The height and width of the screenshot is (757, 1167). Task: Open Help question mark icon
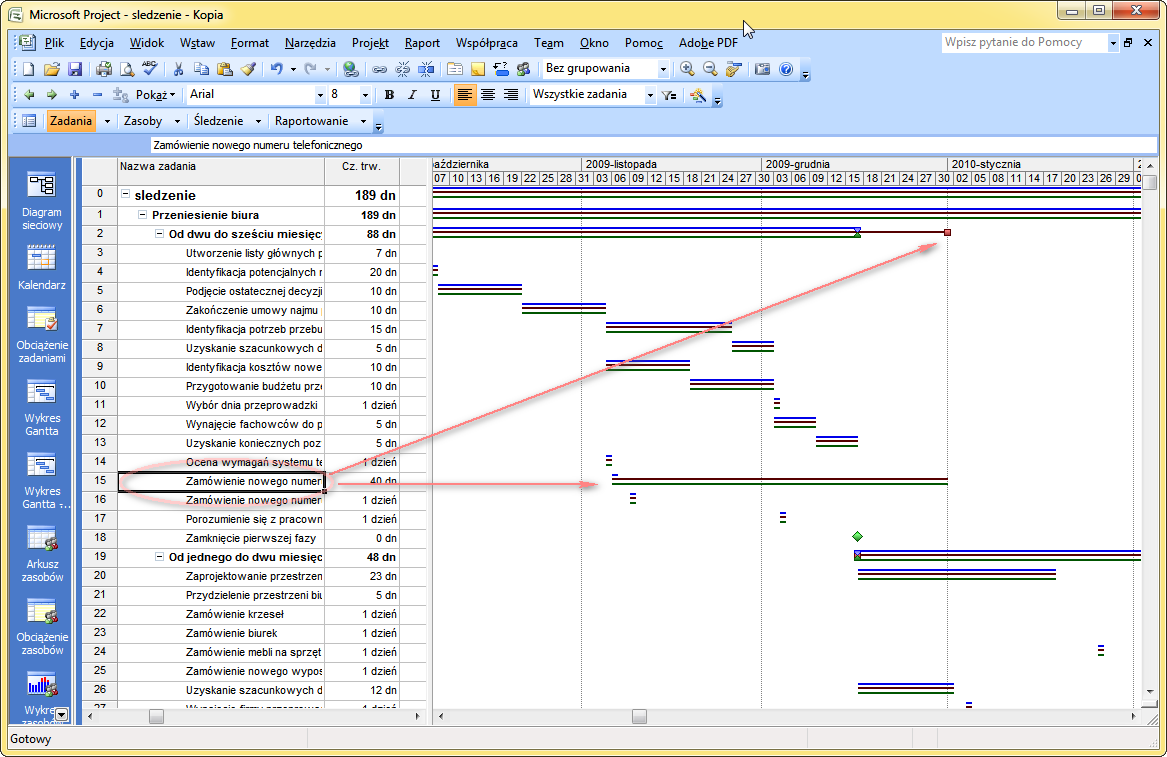point(786,69)
